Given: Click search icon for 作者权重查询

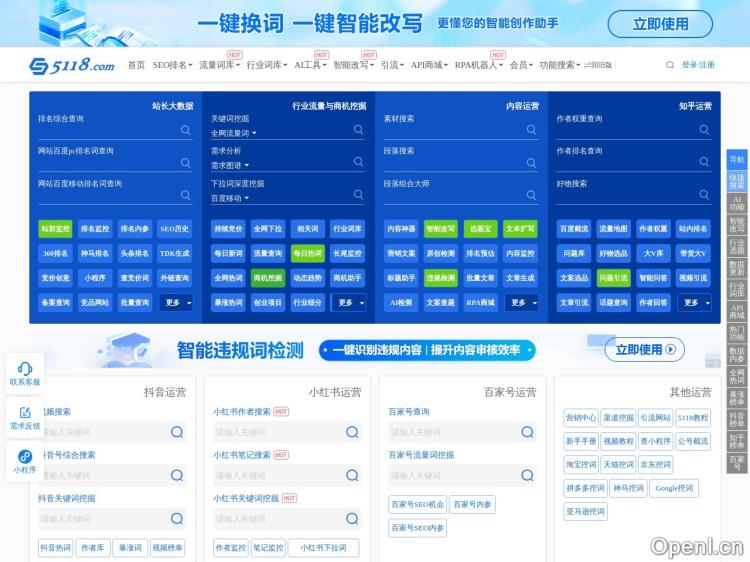Looking at the screenshot, I should click(704, 130).
